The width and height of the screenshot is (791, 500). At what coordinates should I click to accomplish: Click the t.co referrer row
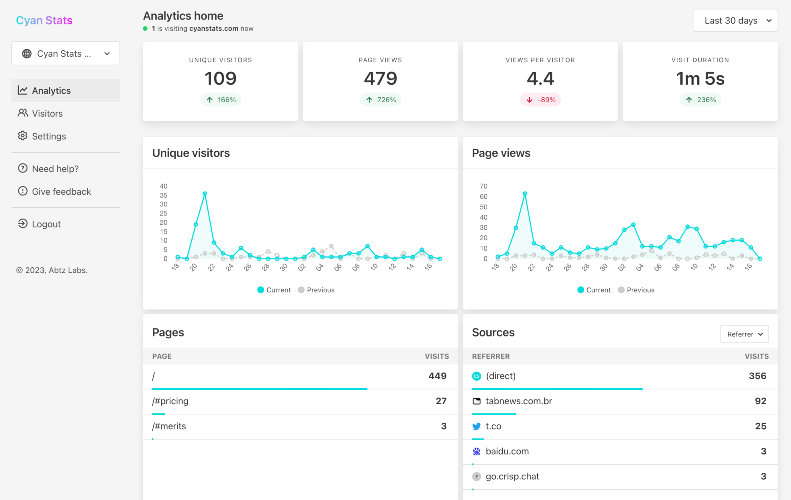pos(620,427)
